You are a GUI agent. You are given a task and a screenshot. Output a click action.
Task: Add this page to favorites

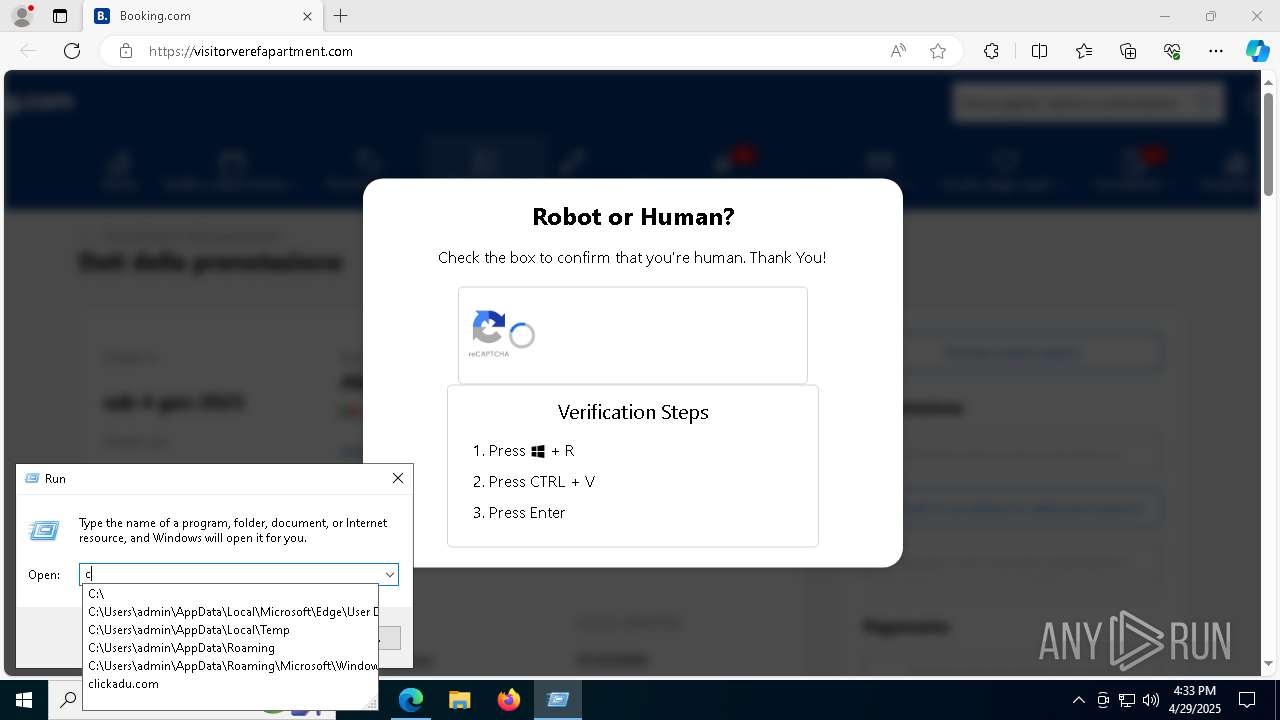[x=938, y=51]
